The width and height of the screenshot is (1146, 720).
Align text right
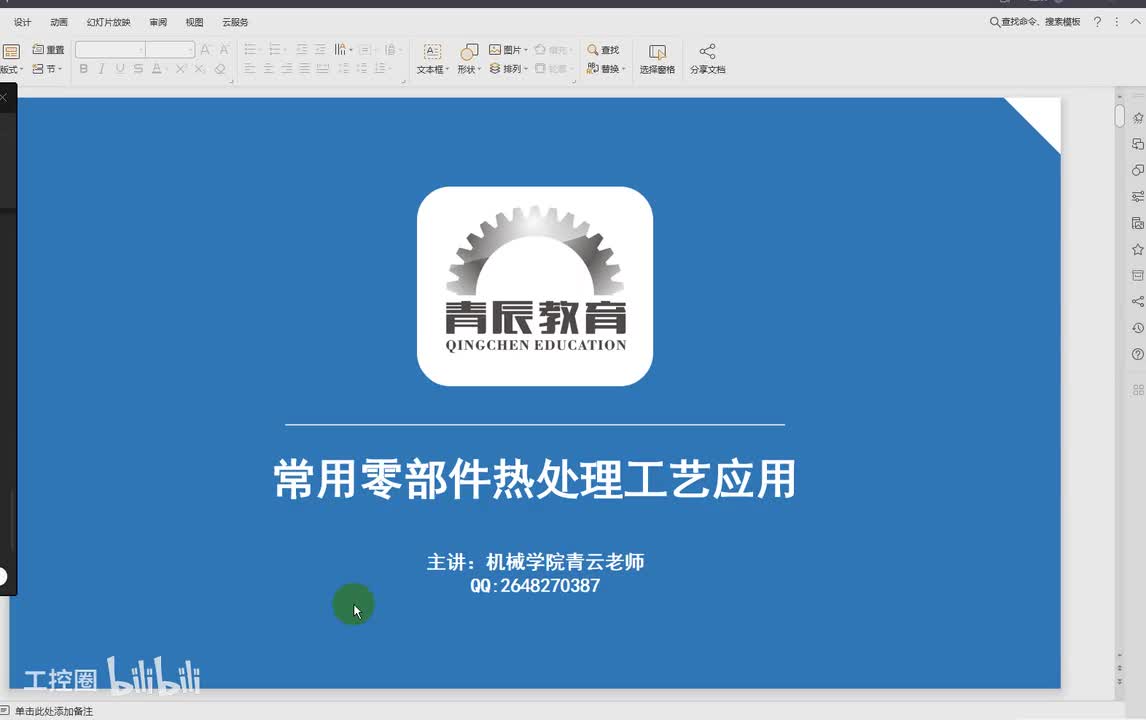[x=286, y=69]
